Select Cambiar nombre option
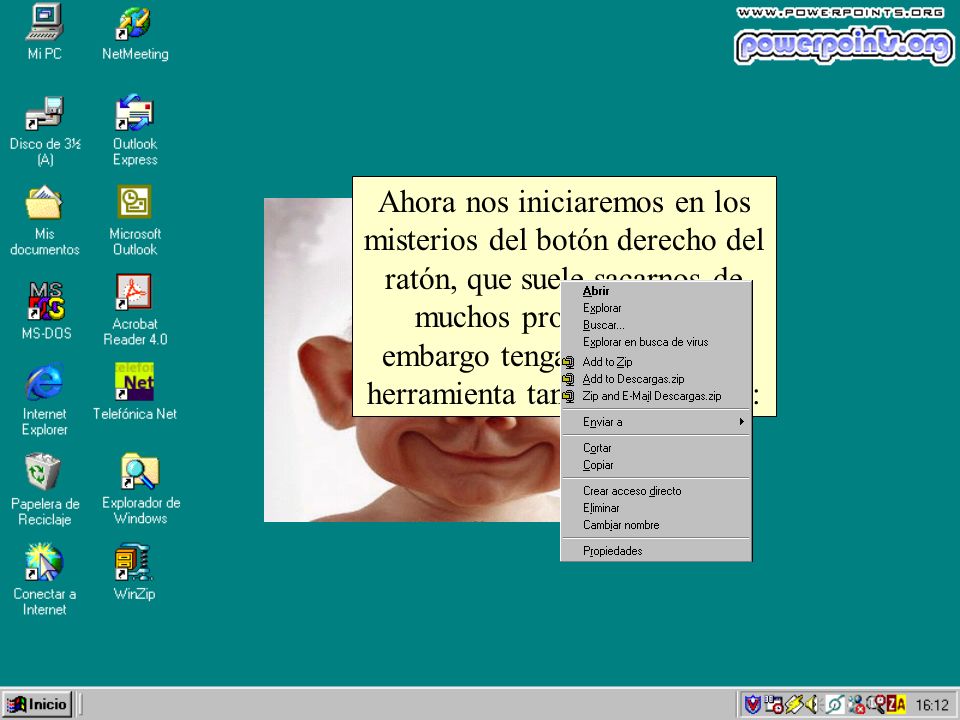960x720 pixels. coord(656,525)
